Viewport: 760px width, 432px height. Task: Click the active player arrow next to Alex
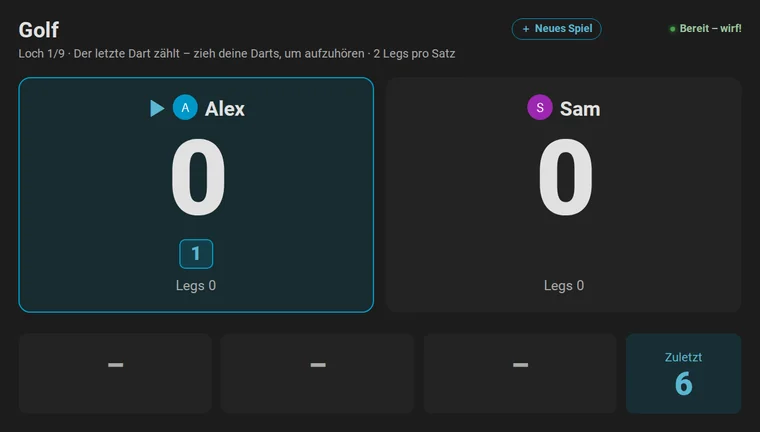pos(157,108)
